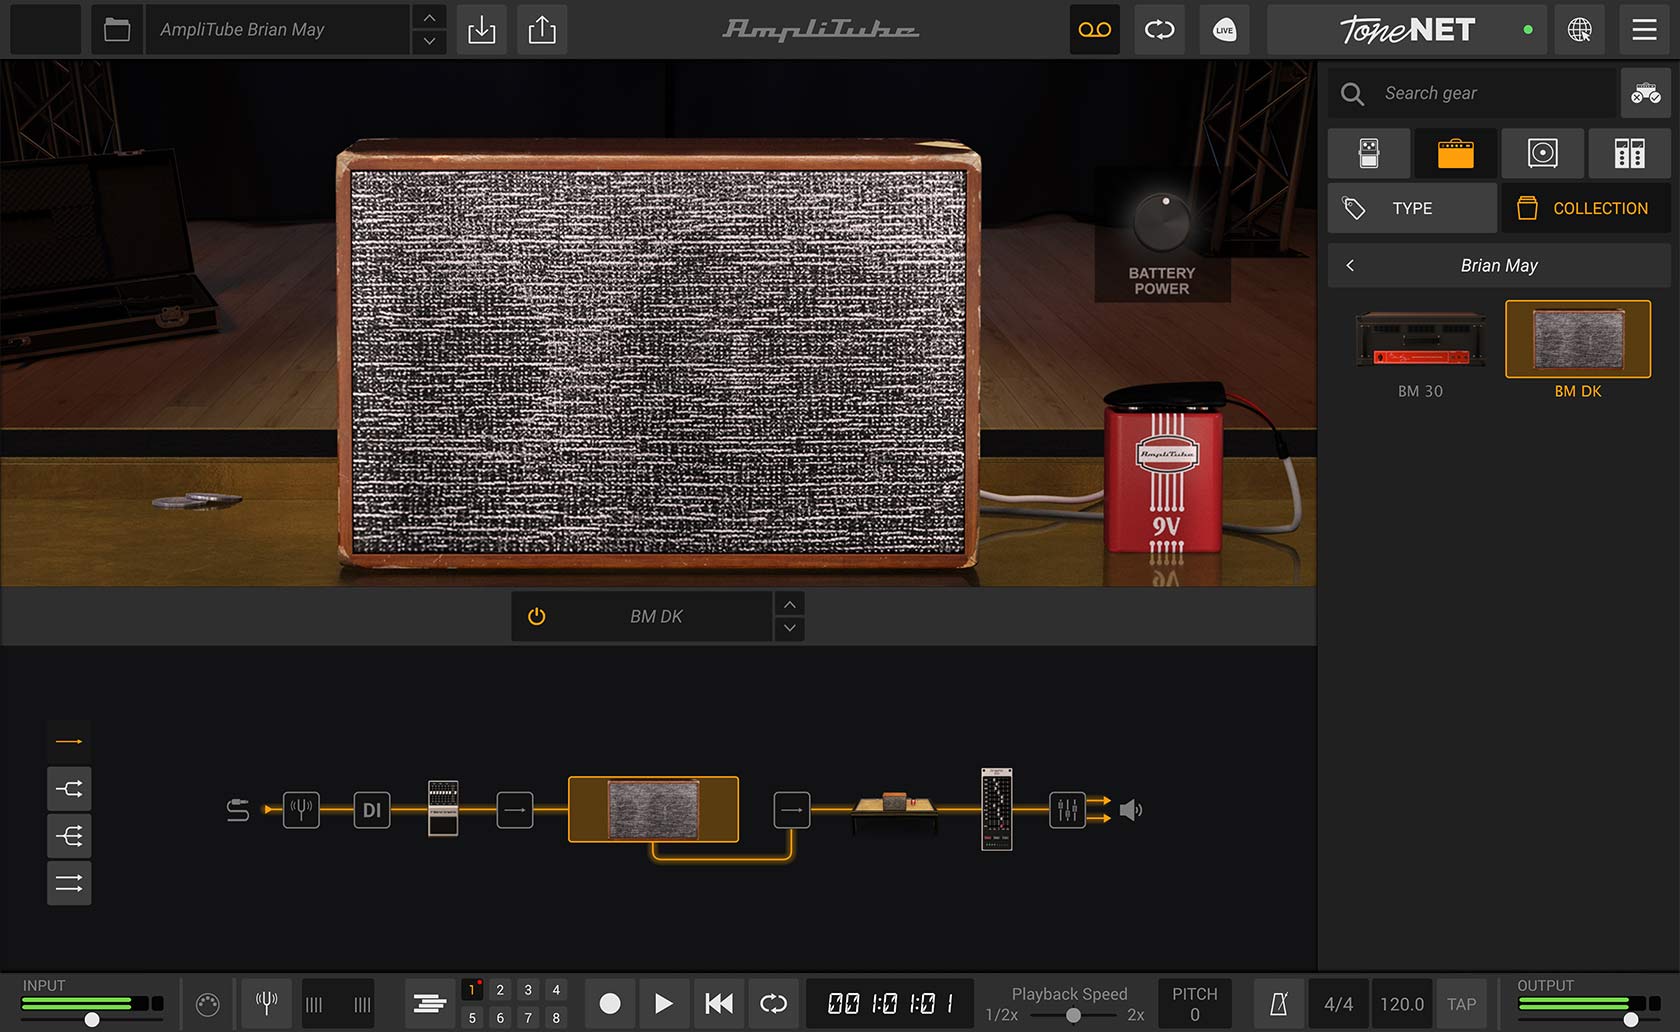
Task: Open the input routing dial icon
Action: [207, 1004]
